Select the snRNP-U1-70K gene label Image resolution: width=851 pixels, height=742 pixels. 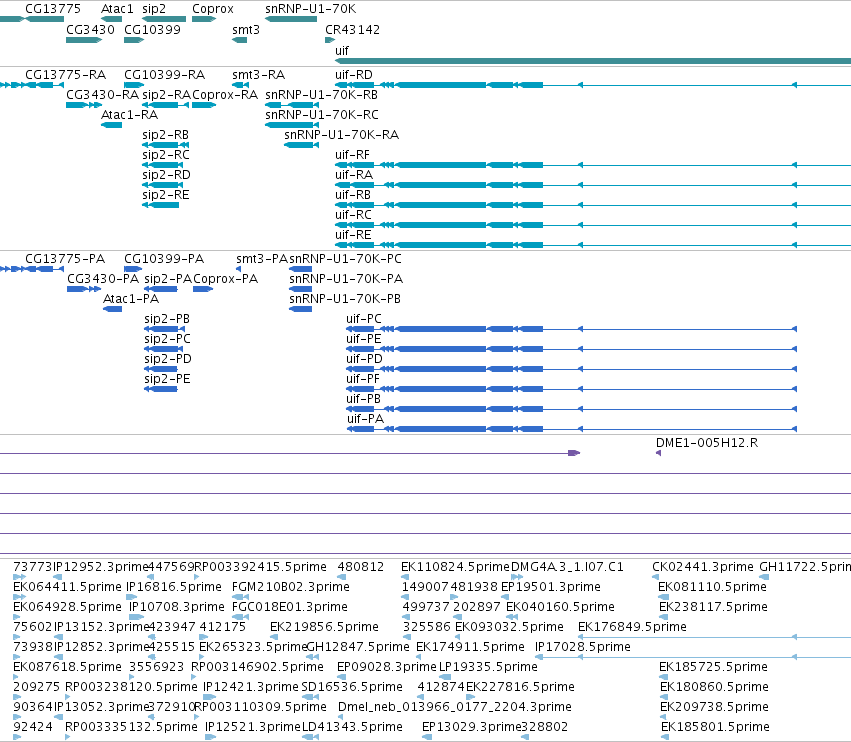310,9
